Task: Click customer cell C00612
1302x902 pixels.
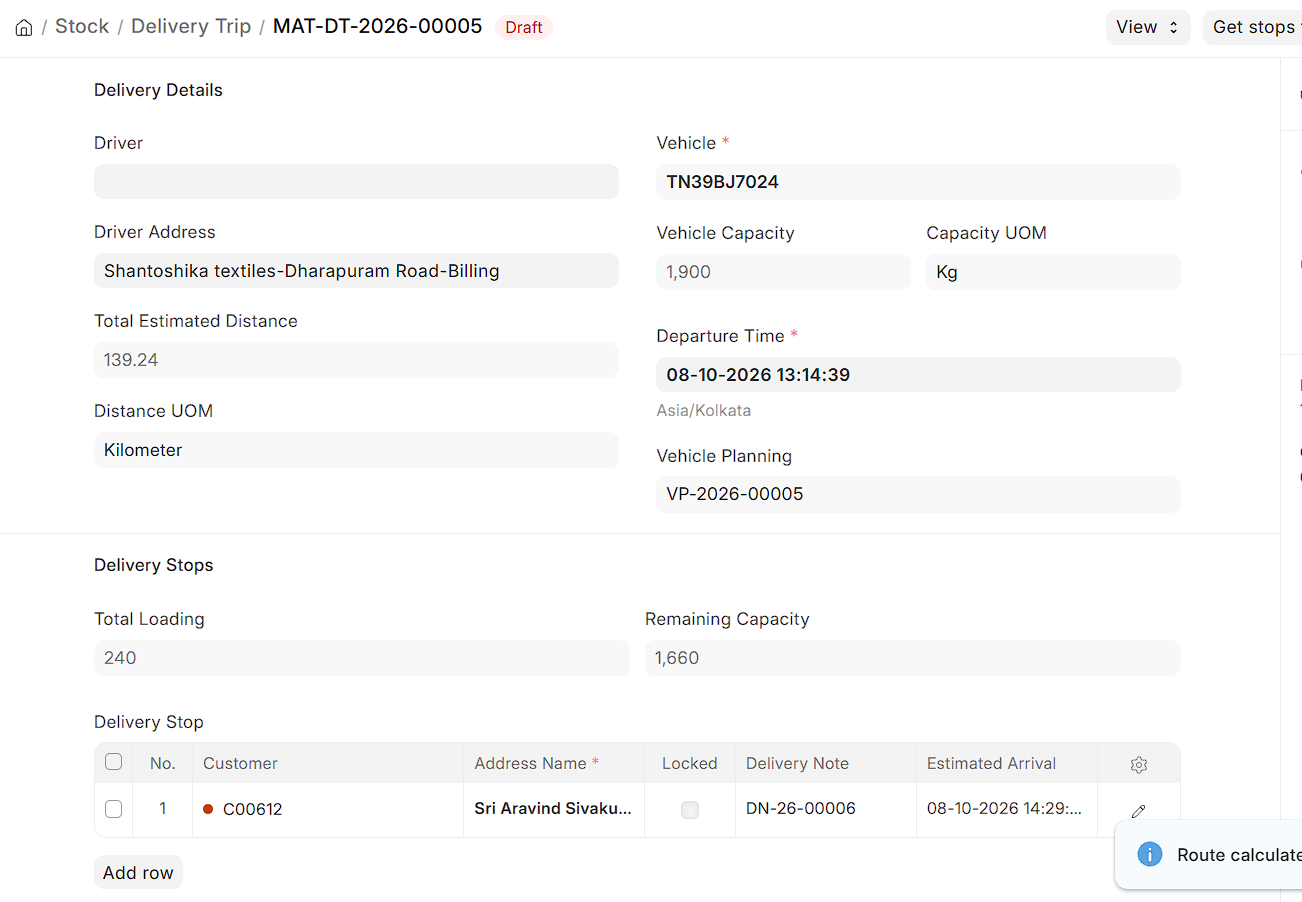Action: [x=328, y=810]
